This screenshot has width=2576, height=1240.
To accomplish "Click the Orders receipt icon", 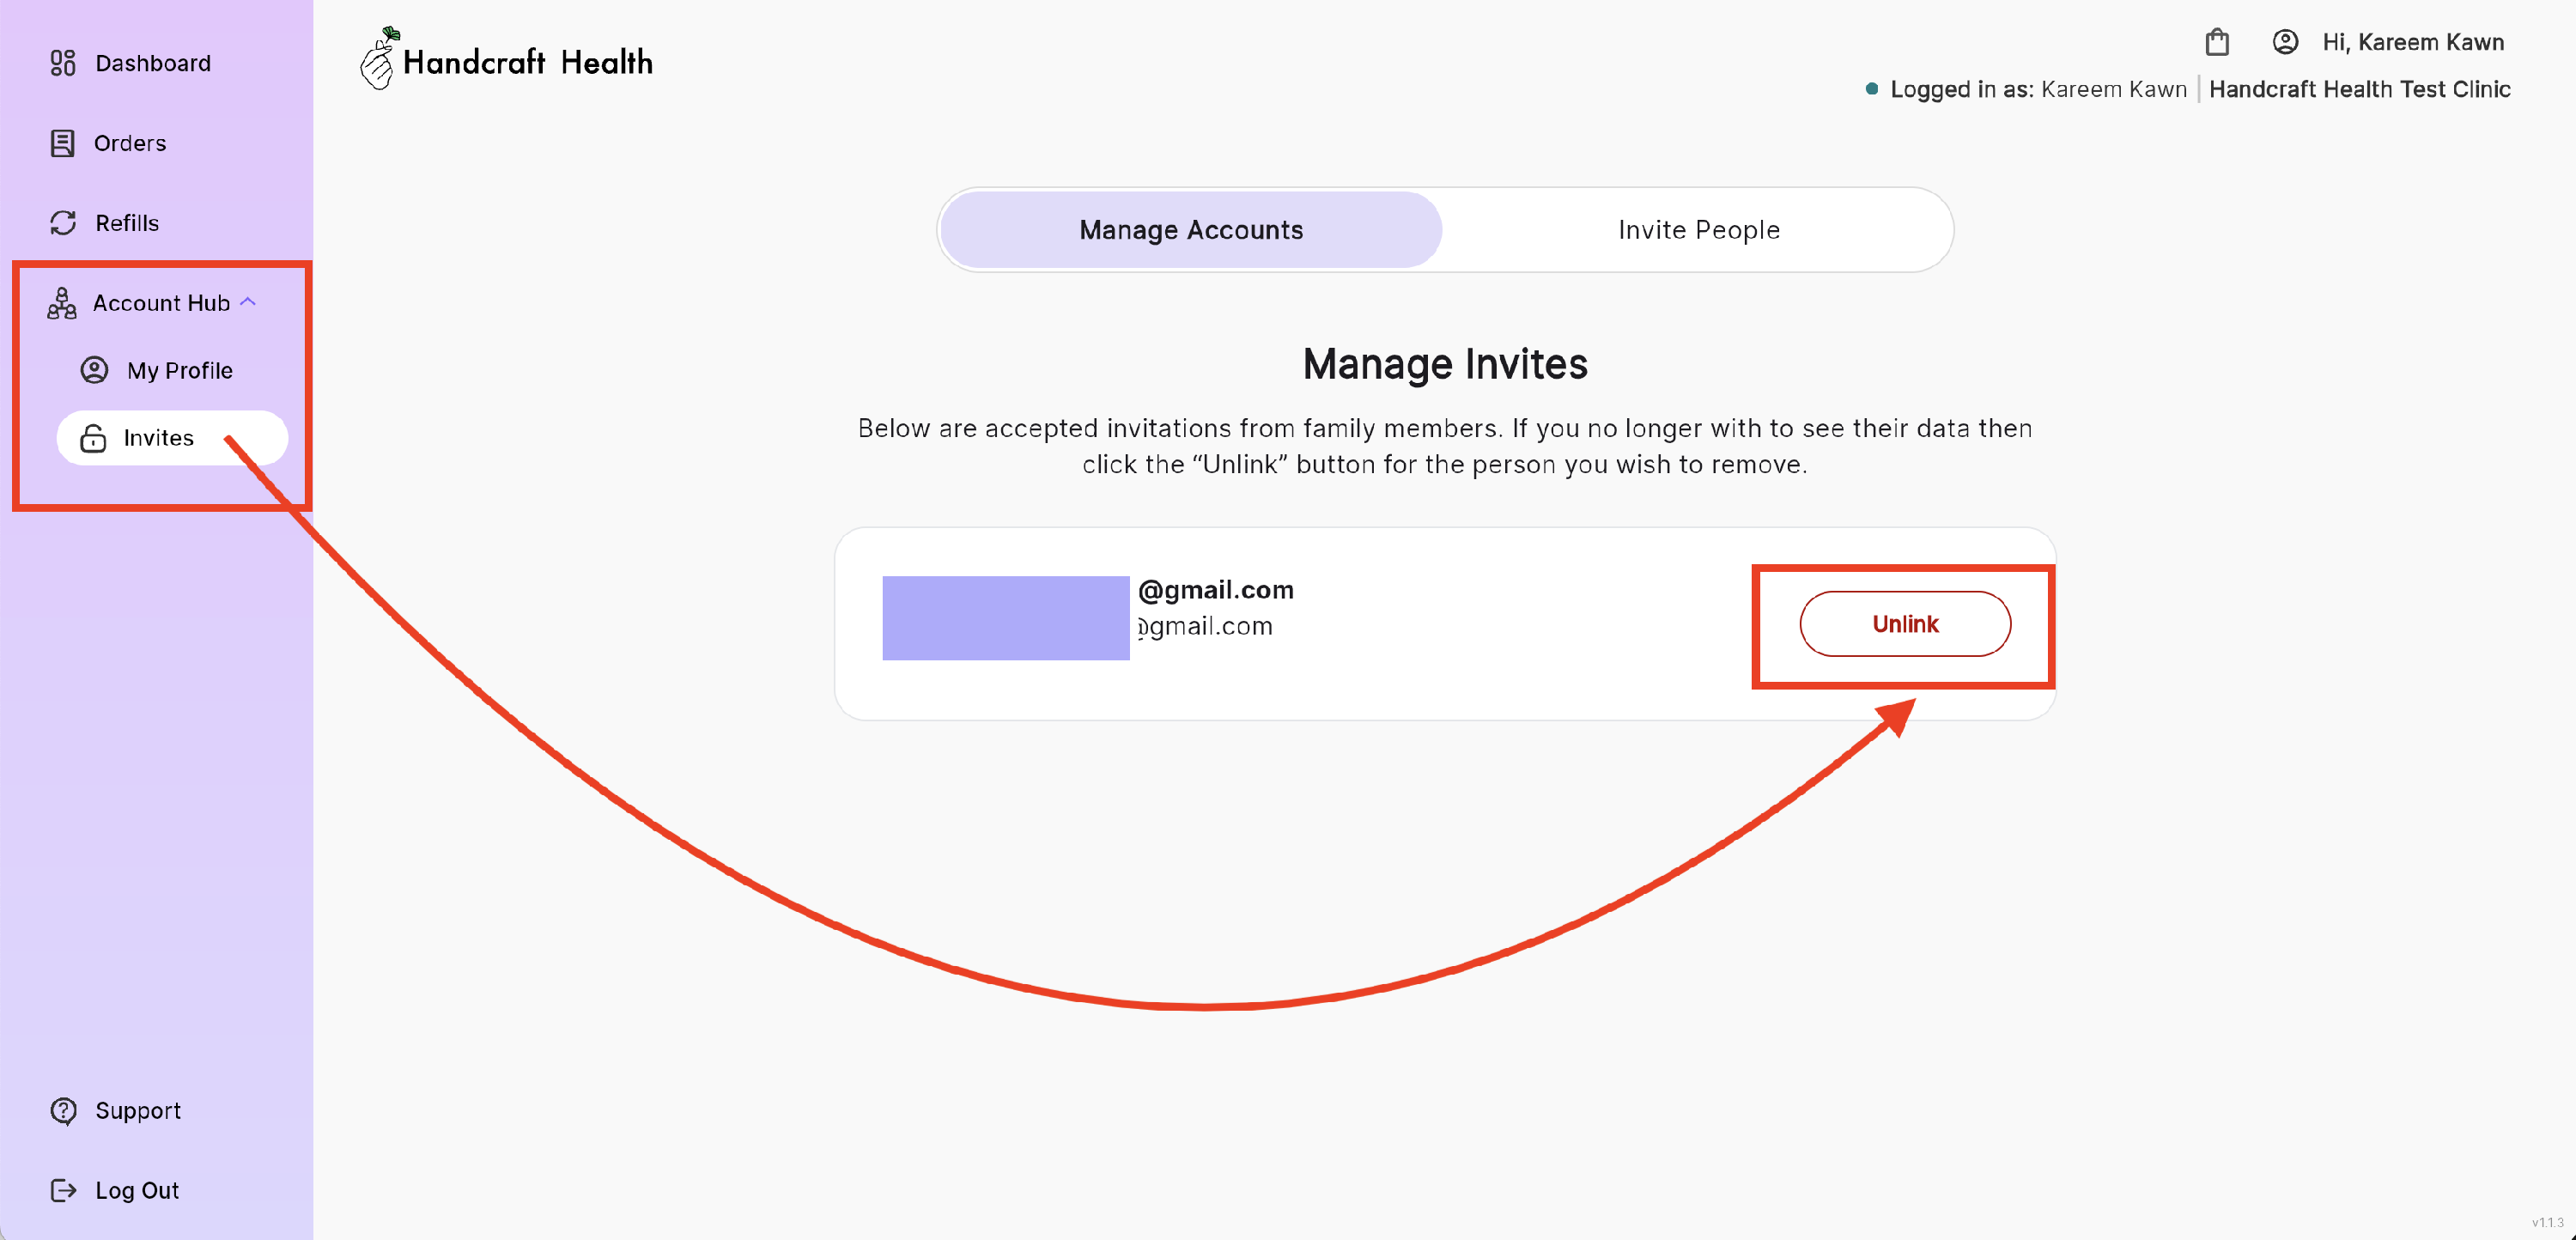I will 62,143.
